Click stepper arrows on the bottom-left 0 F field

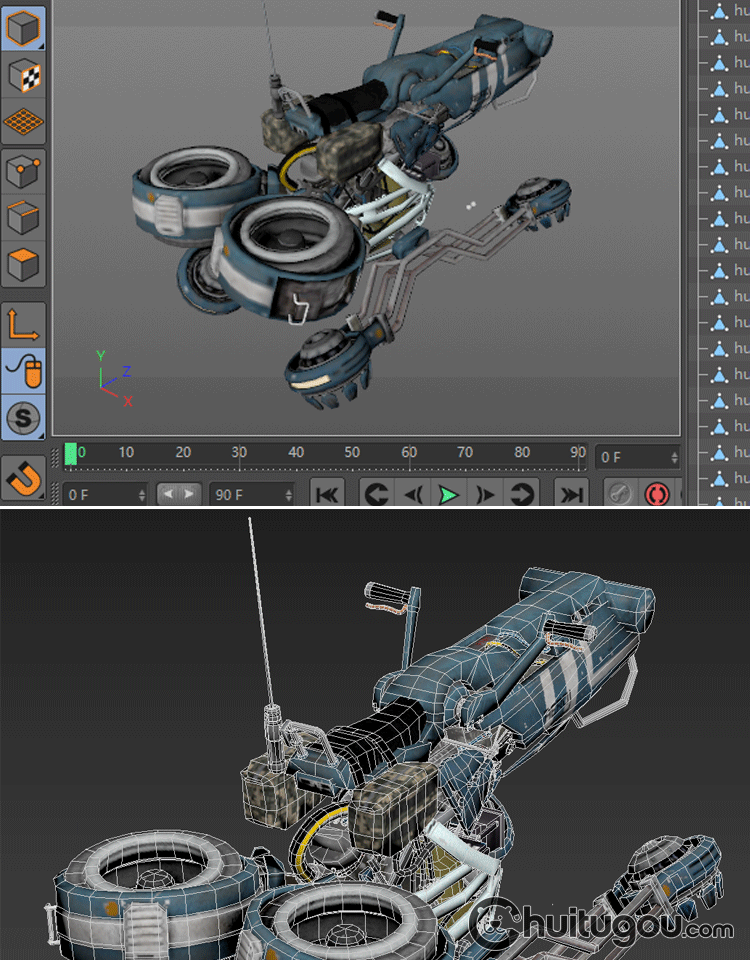pos(142,494)
